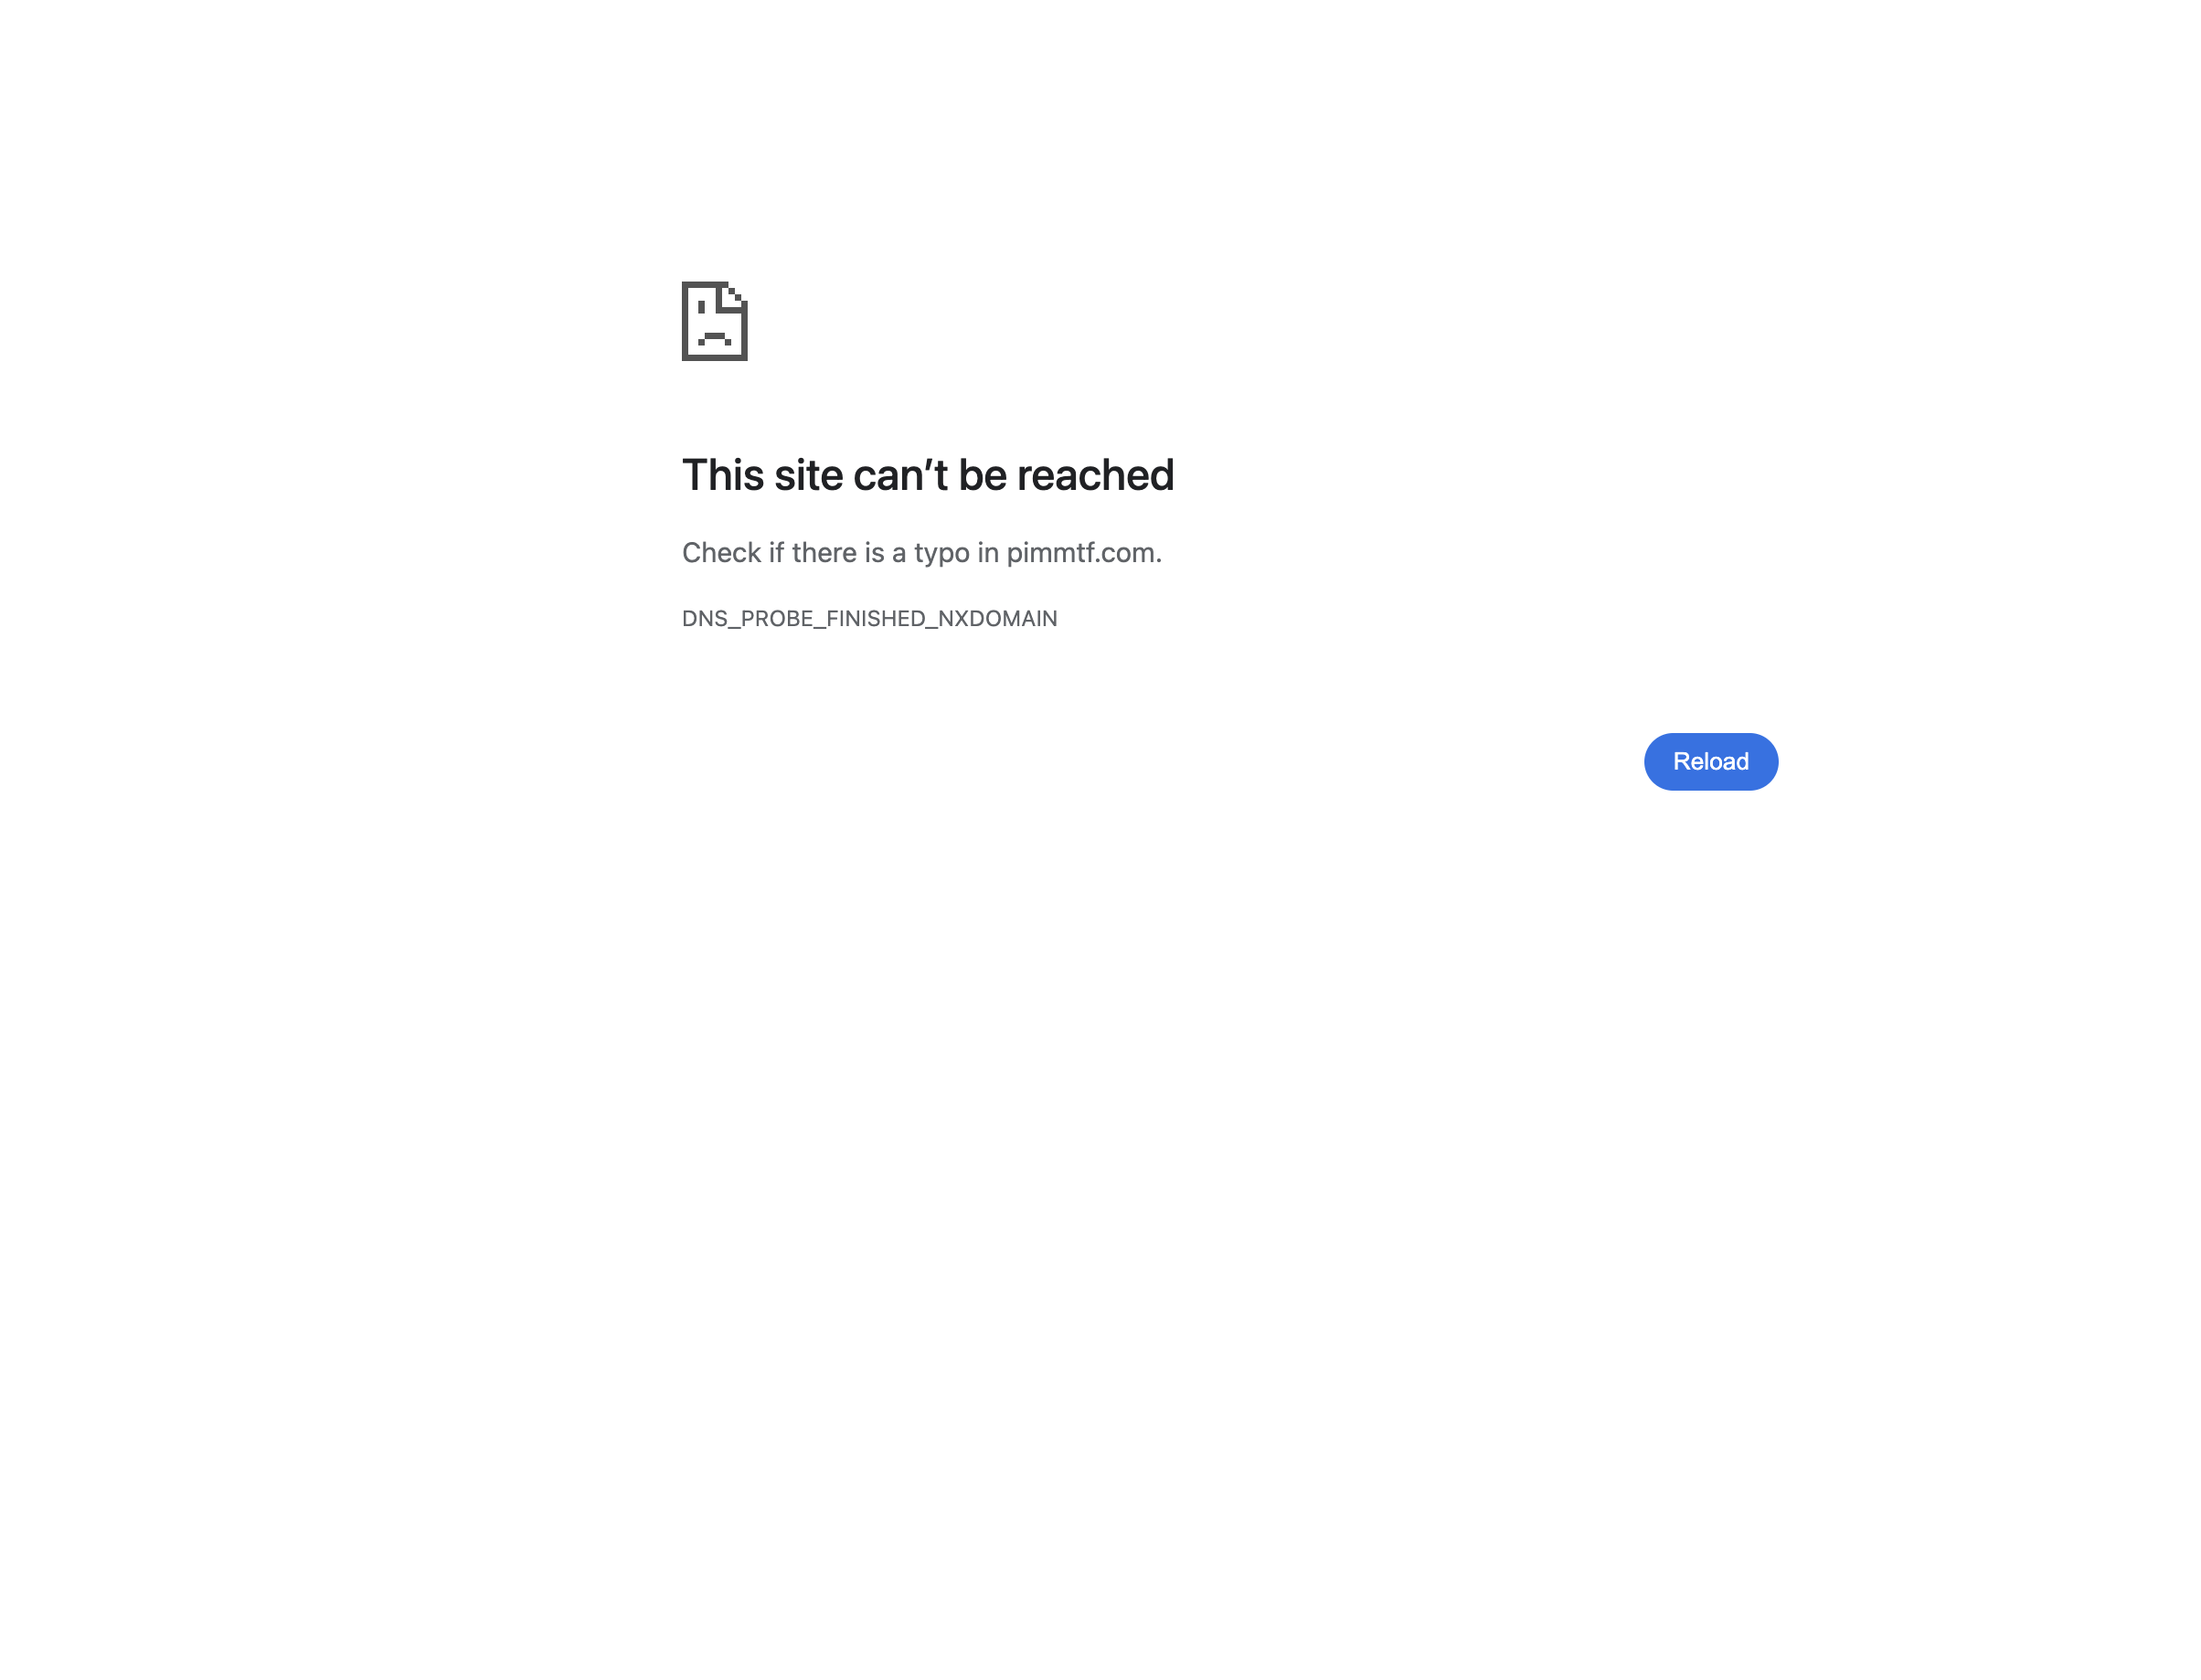Screen dimensions: 2201x1680
Task: Click the word "reached" in the heading
Action: 1095,475
